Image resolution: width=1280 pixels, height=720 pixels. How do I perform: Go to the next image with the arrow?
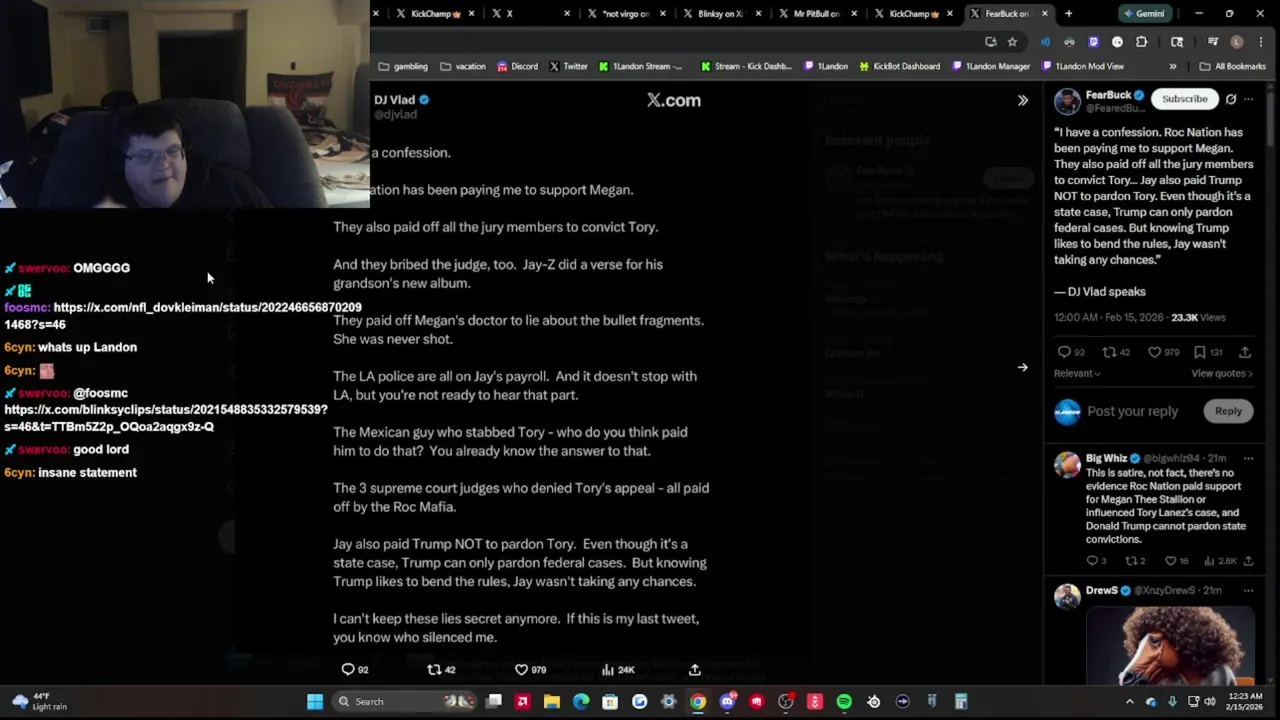1022,367
